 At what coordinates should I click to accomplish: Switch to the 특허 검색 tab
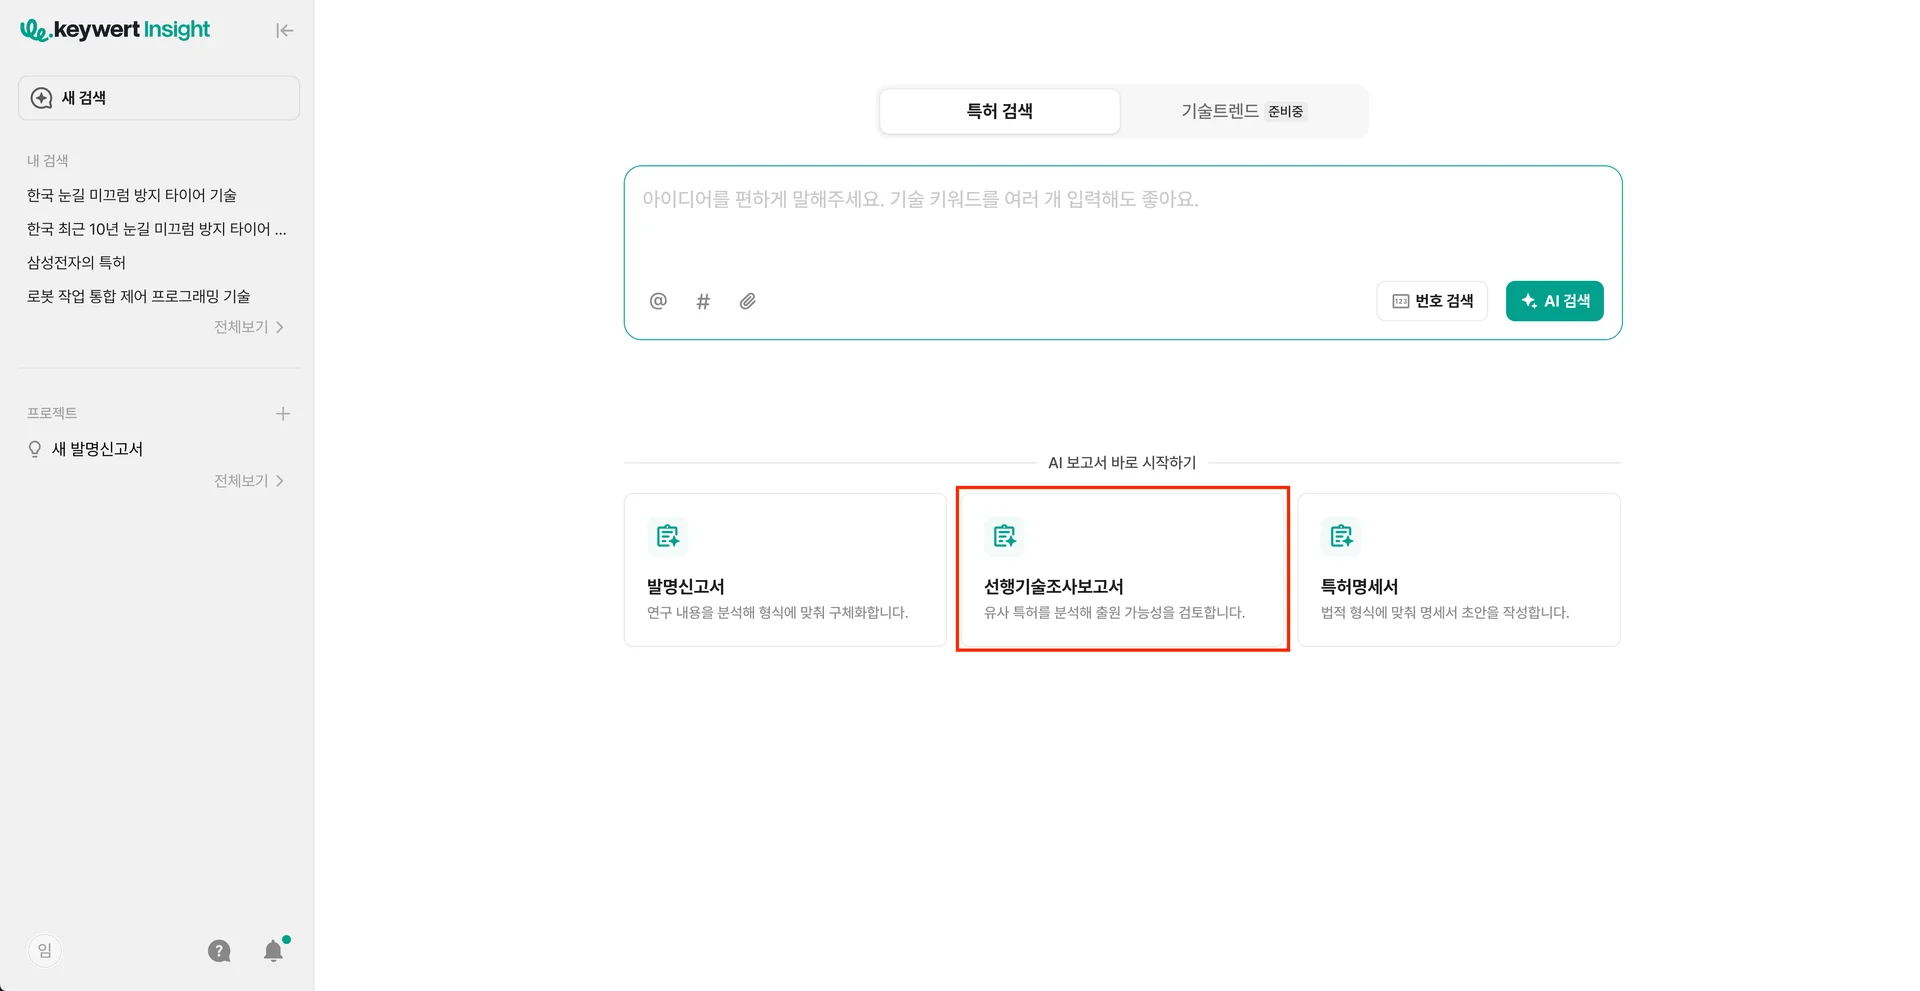999,111
